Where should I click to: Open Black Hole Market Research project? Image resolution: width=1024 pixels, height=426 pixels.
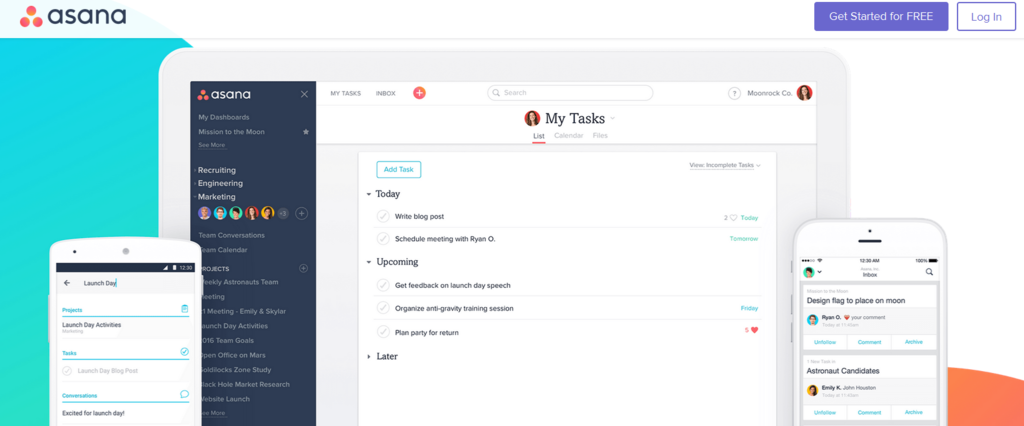coord(245,384)
